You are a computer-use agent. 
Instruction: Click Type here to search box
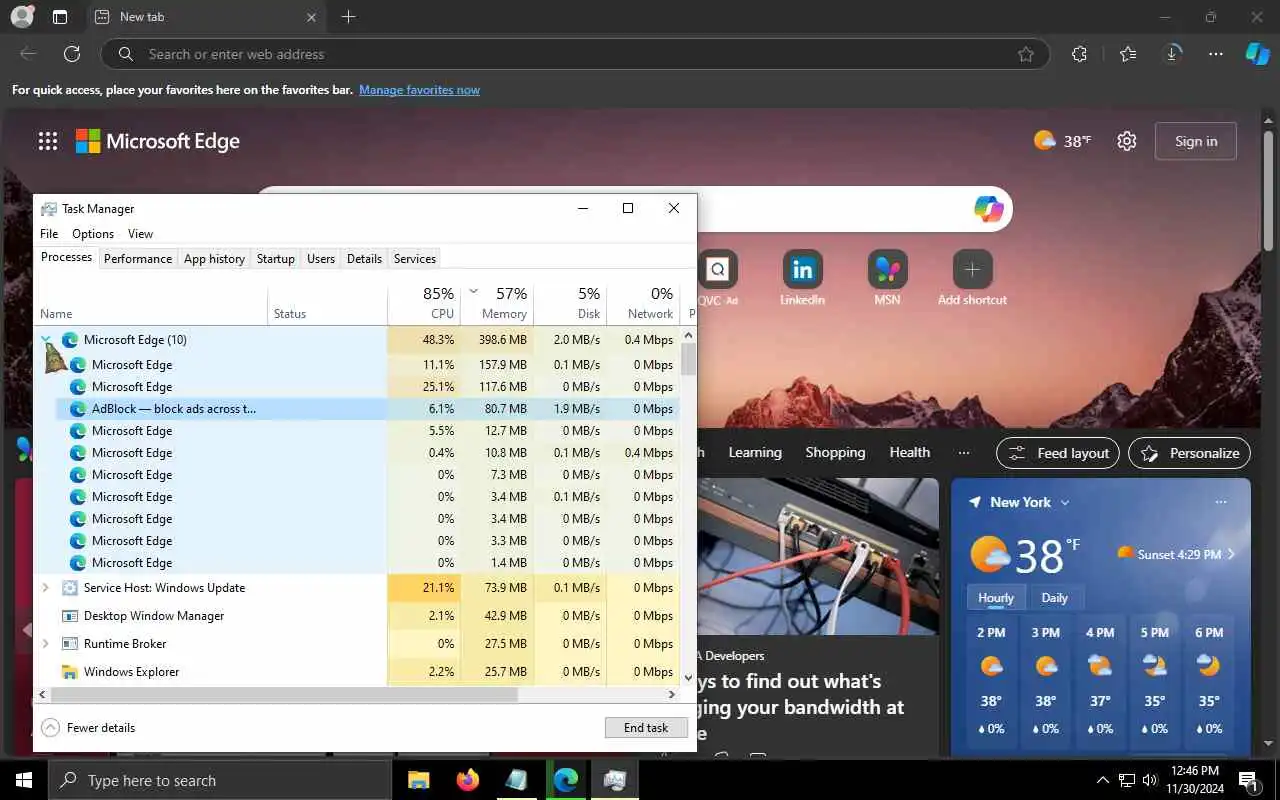click(x=220, y=780)
